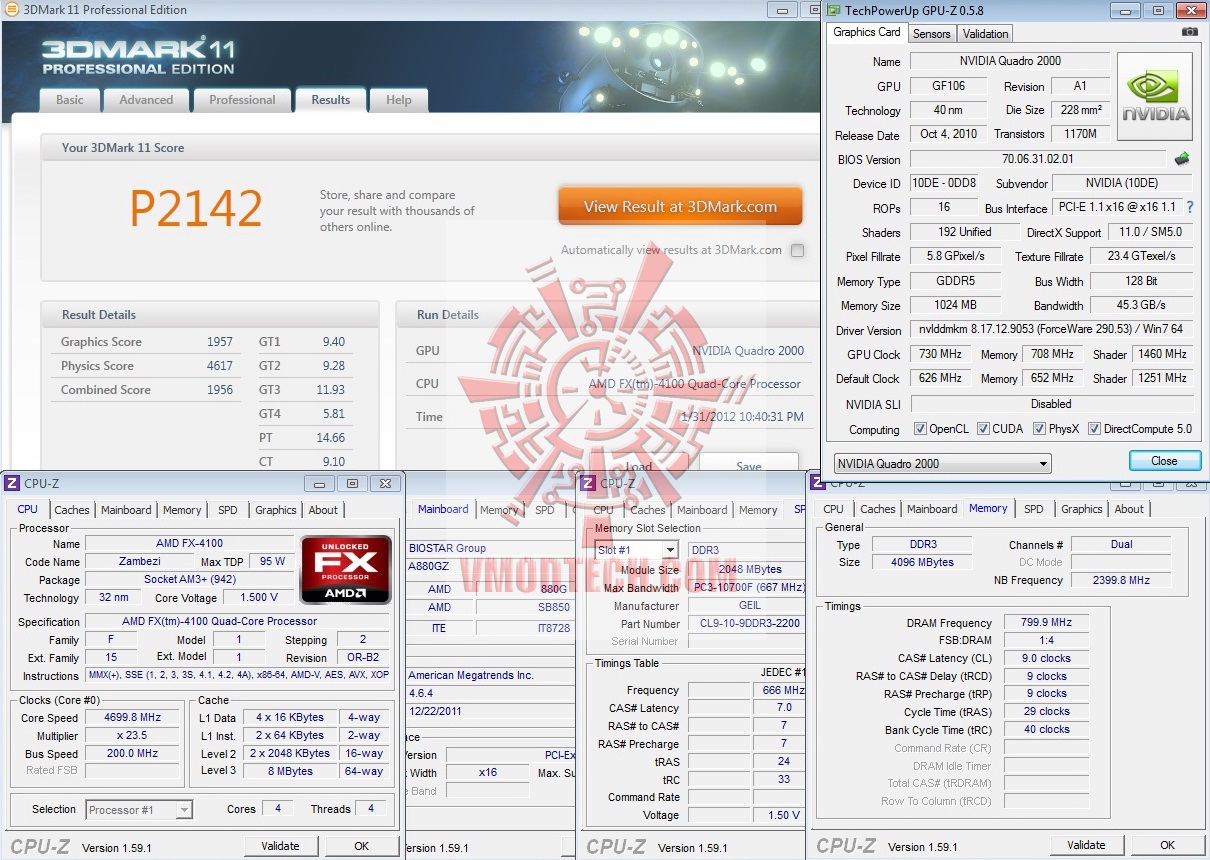Click the GPU-Z Name field NVIDIA Quadro 2000

(x=1010, y=61)
